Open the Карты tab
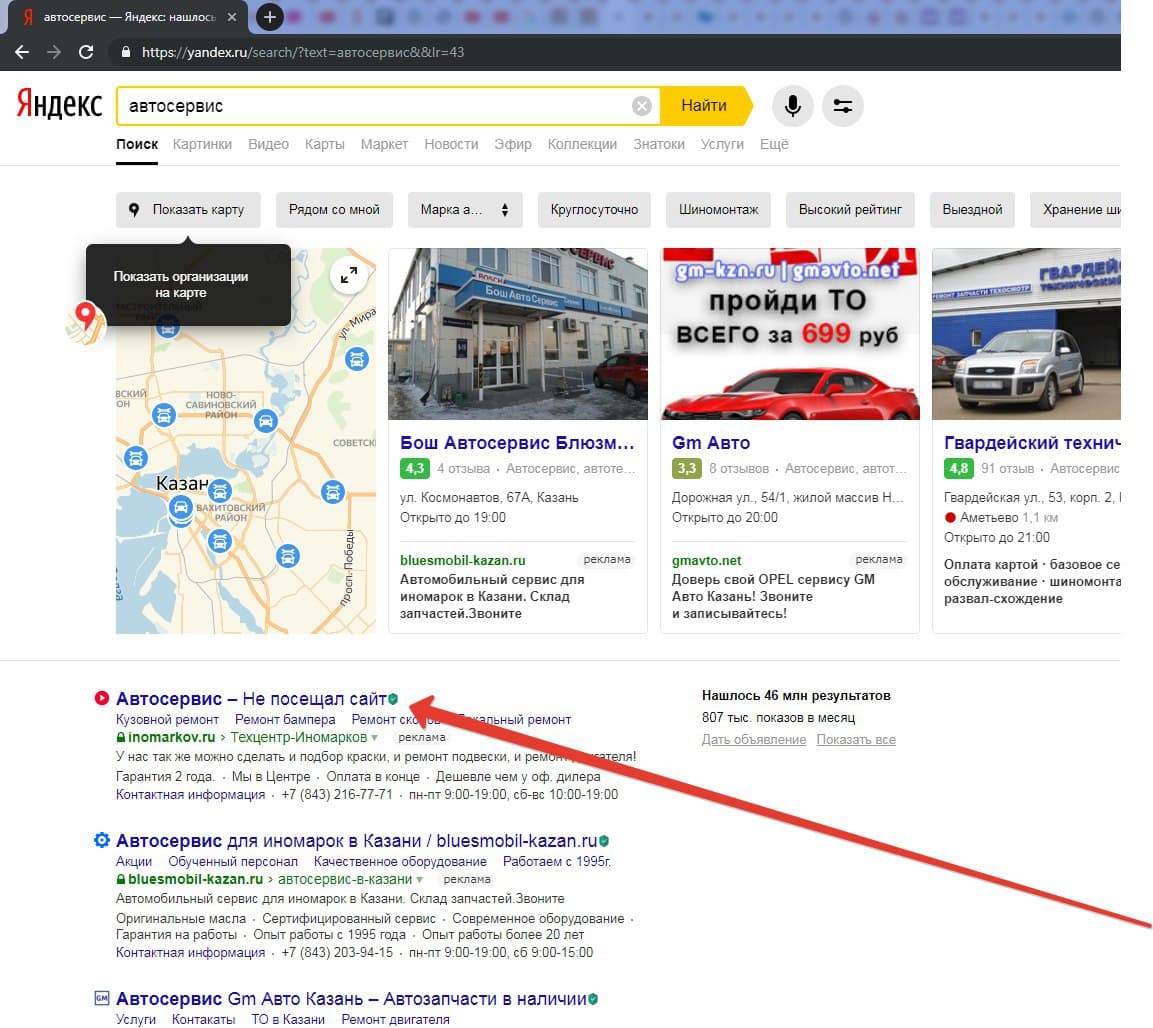Viewport: 1153px width, 1028px height. 324,144
